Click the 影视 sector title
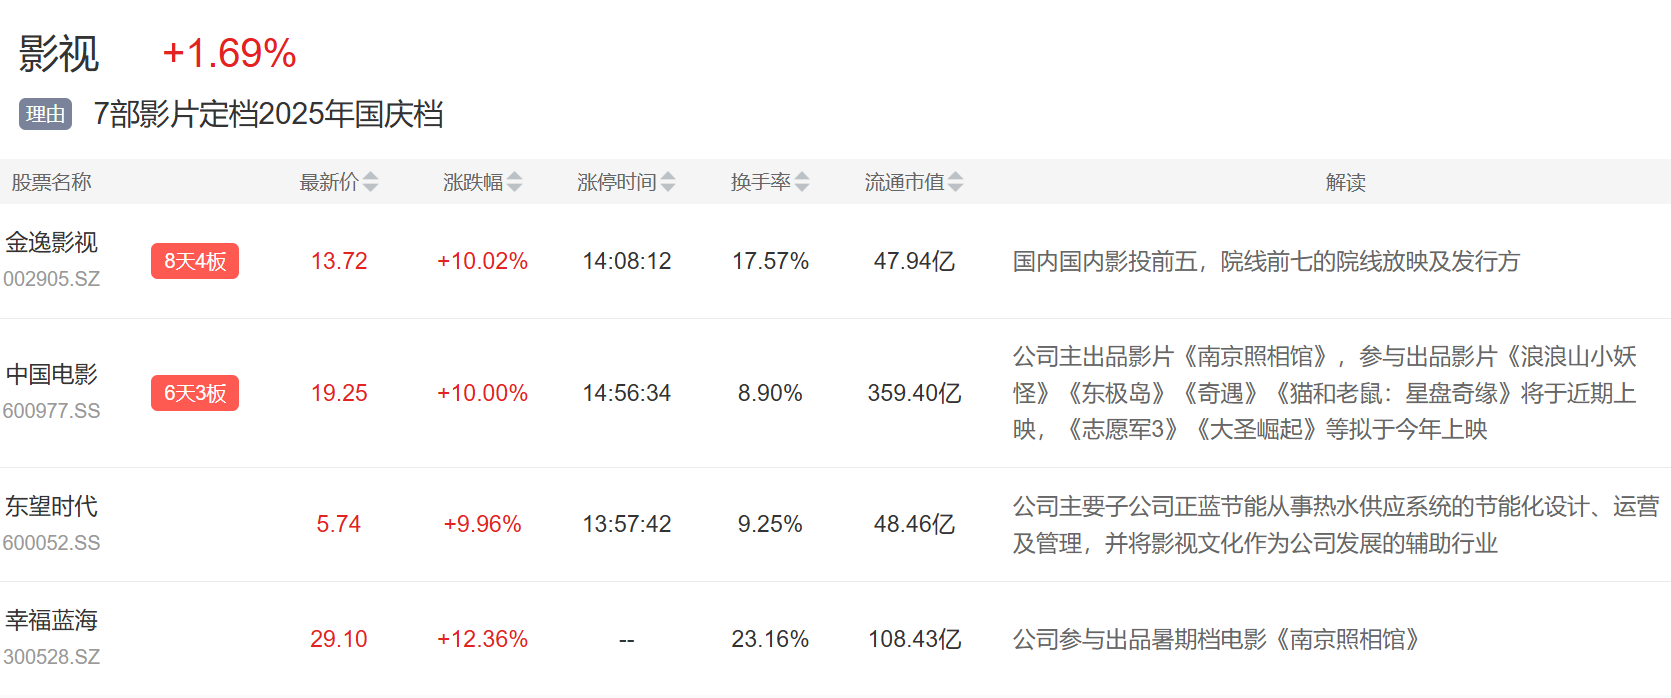This screenshot has width=1671, height=698. coord(59,54)
